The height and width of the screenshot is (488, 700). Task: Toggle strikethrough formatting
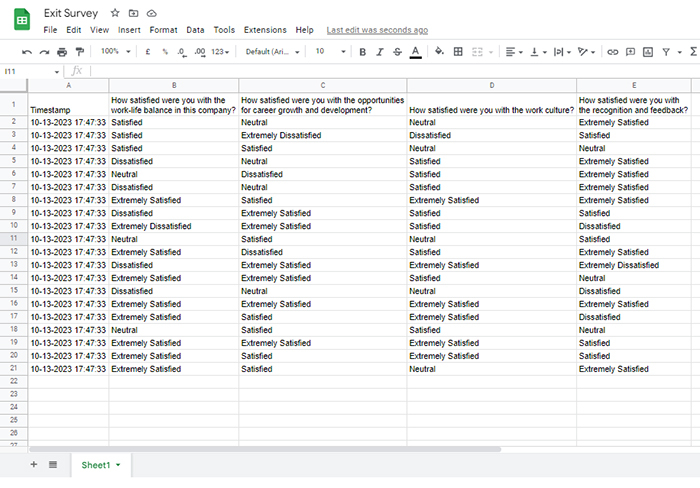click(x=397, y=52)
